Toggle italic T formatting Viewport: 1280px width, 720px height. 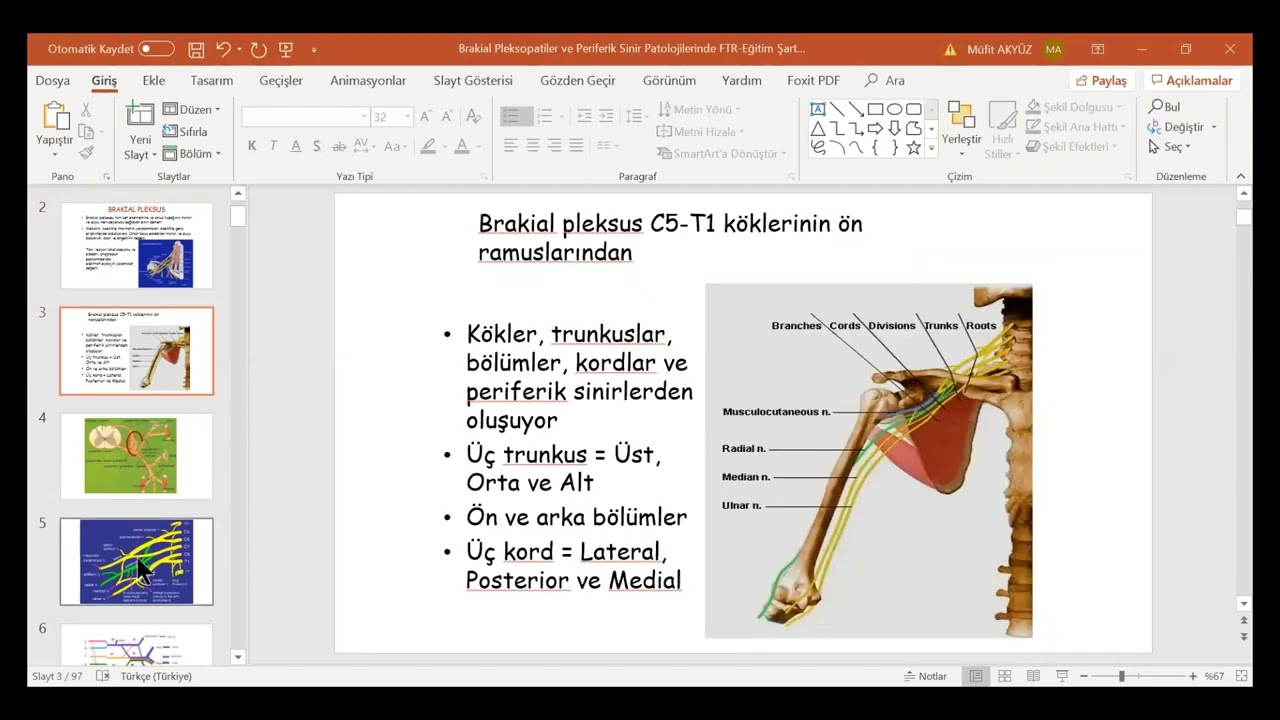(x=273, y=146)
